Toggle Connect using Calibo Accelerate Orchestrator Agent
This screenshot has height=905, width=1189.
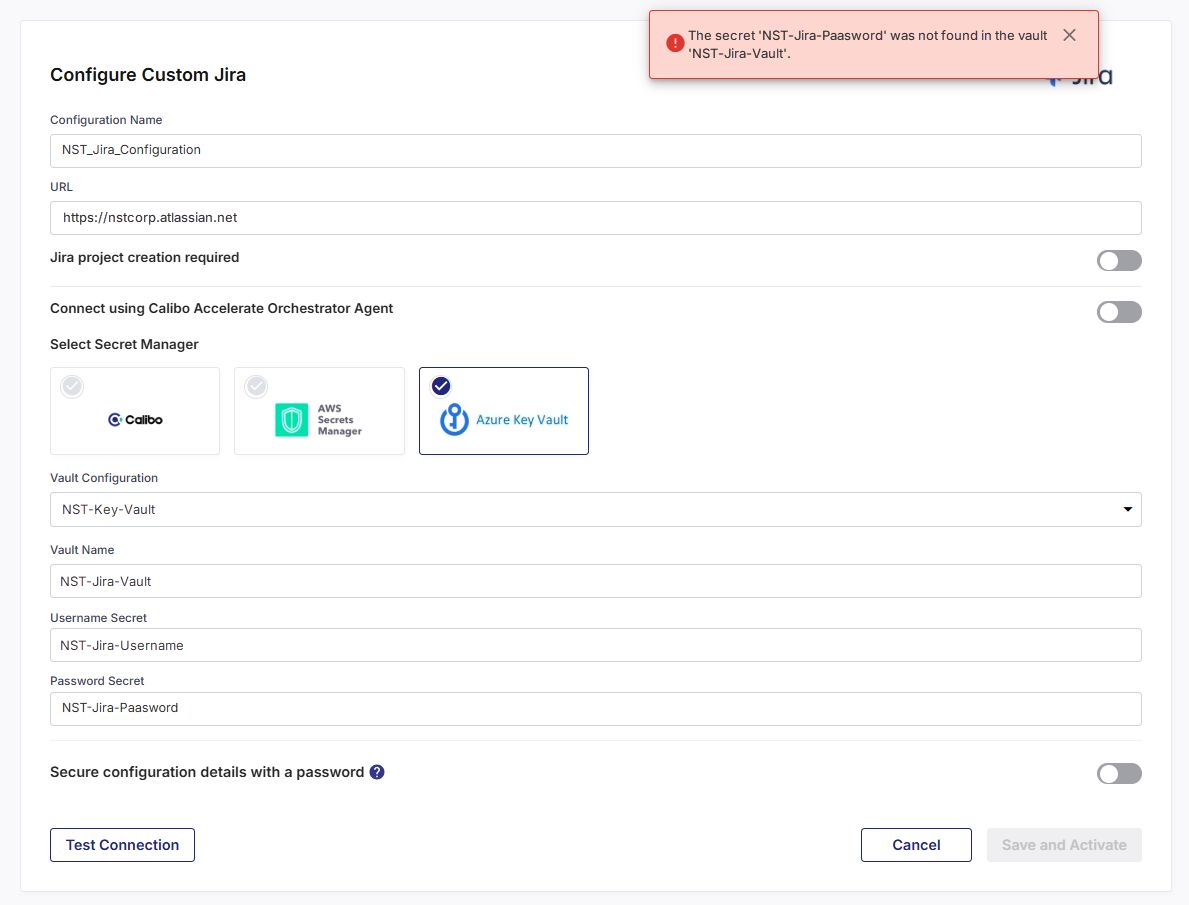[x=1118, y=312]
